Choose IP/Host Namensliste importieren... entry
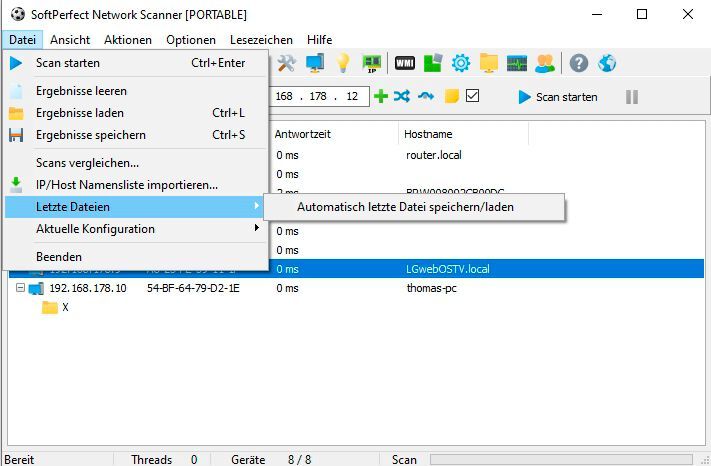The height and width of the screenshot is (466, 711). [136, 185]
